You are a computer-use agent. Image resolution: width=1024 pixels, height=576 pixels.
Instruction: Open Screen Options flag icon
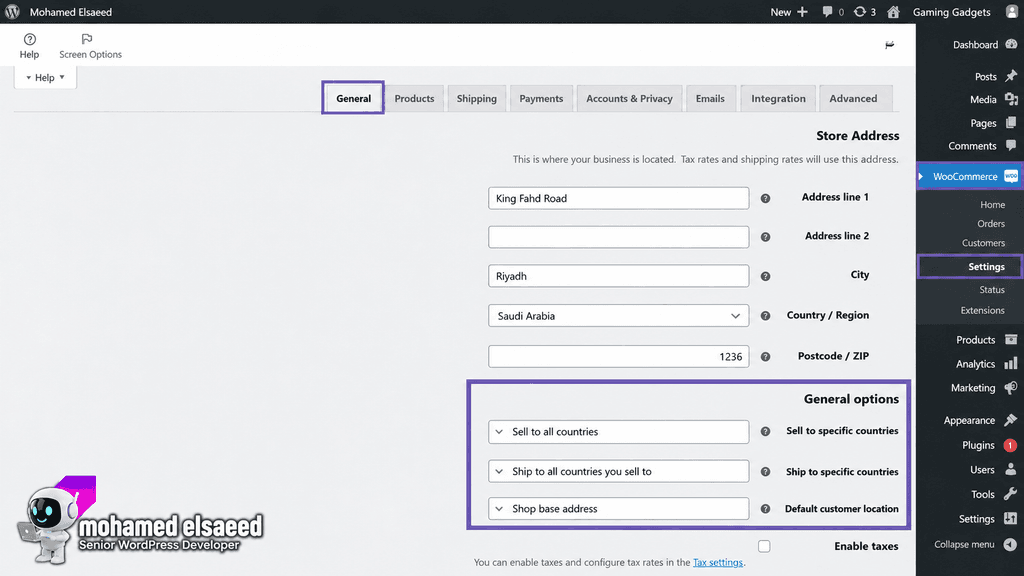point(87,39)
